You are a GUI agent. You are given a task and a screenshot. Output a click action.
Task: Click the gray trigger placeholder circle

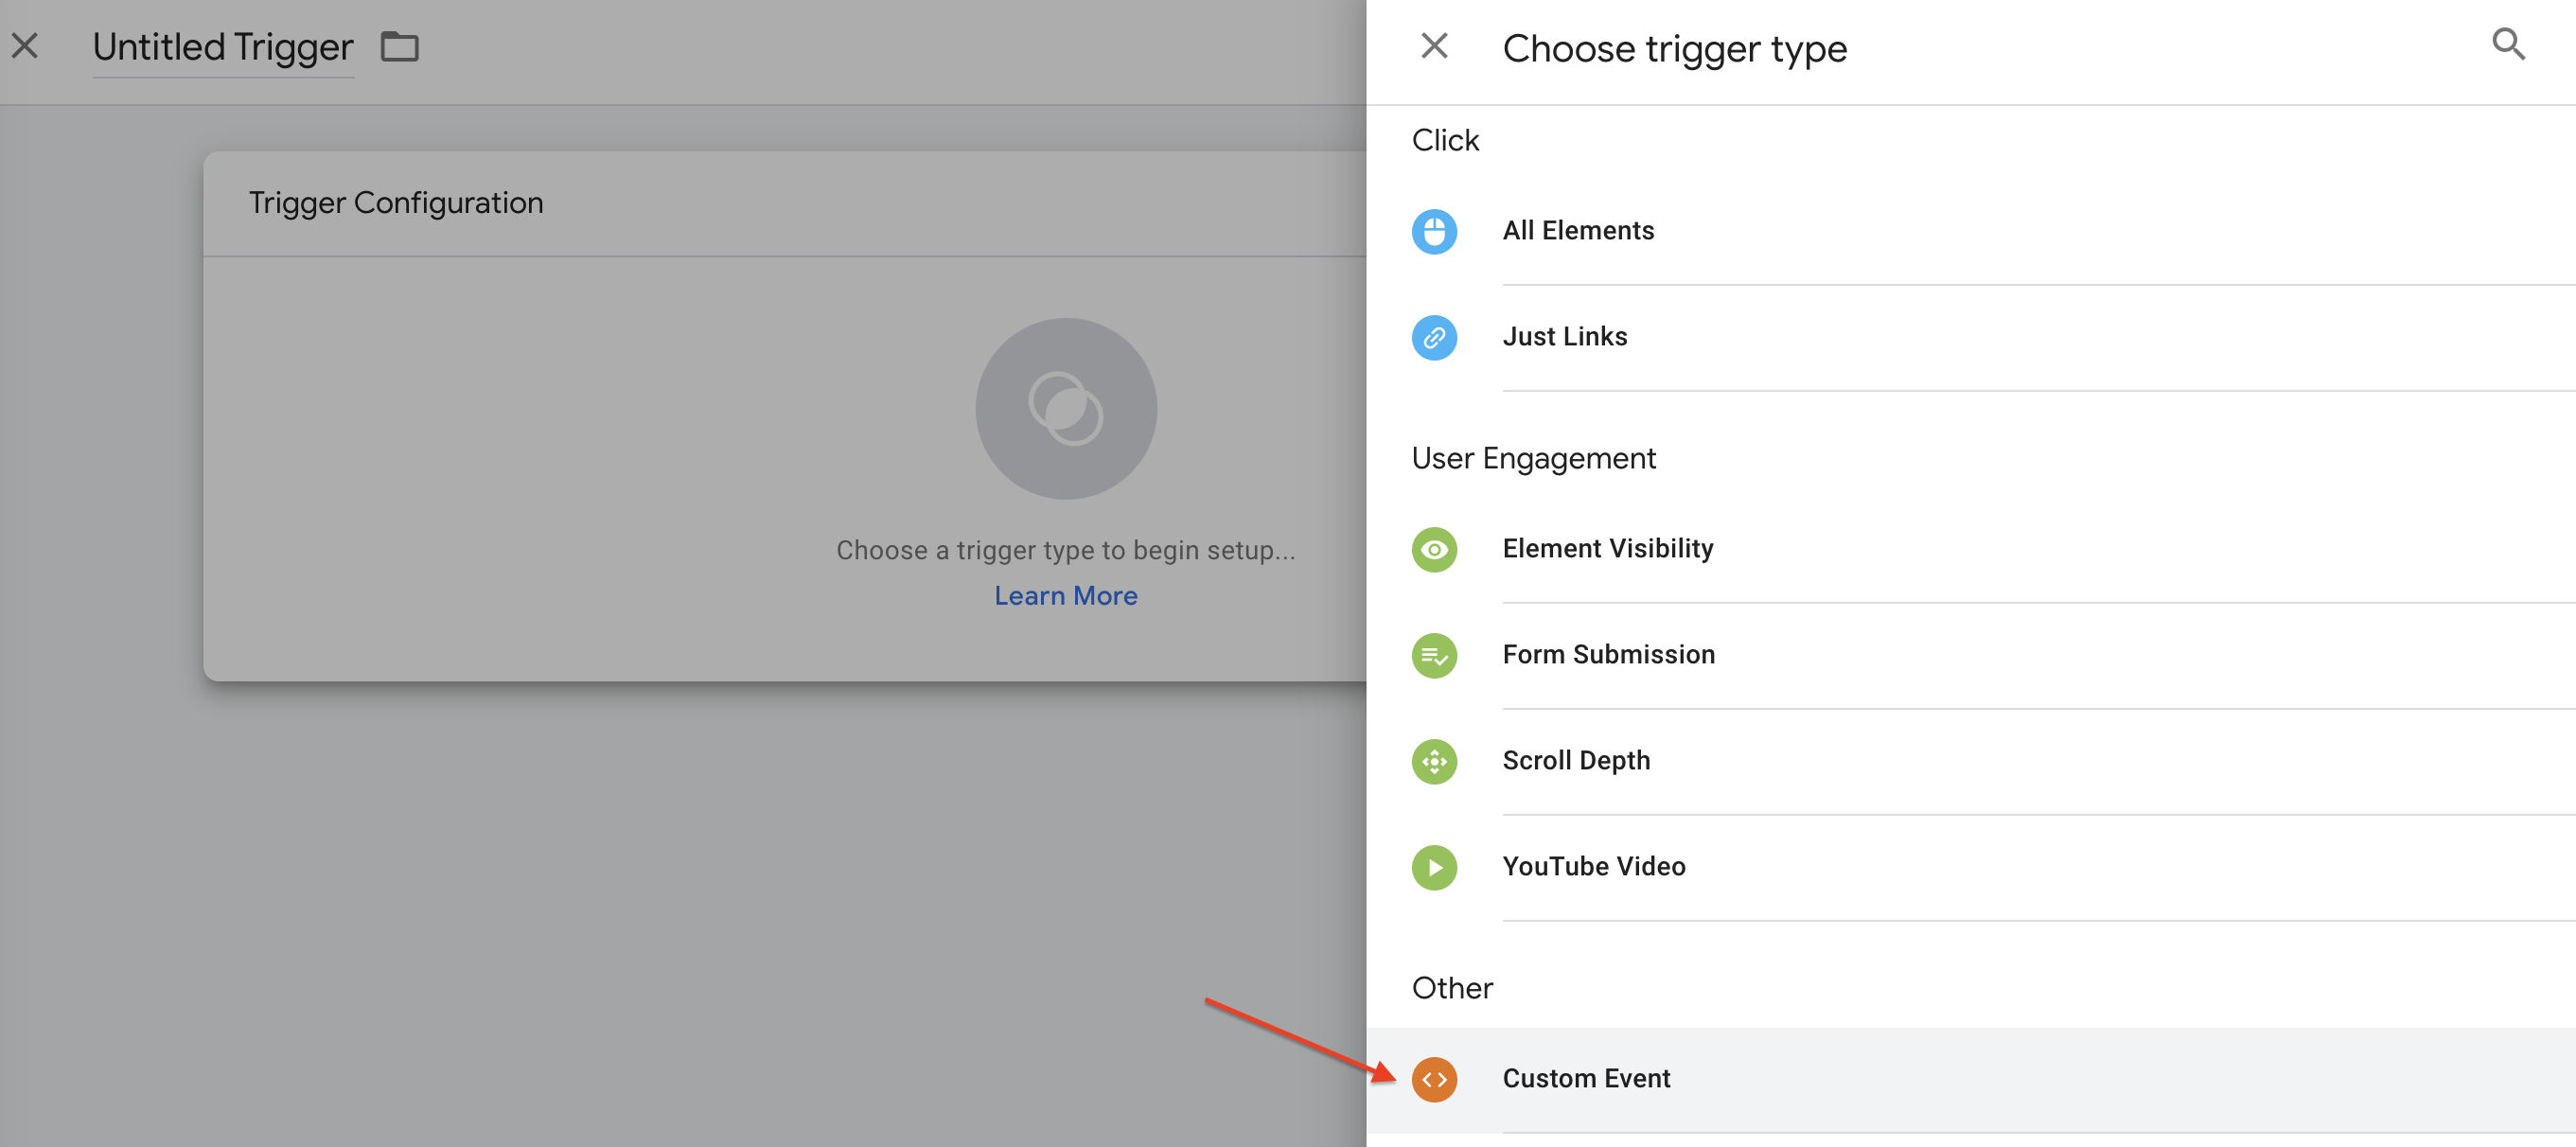point(1065,408)
